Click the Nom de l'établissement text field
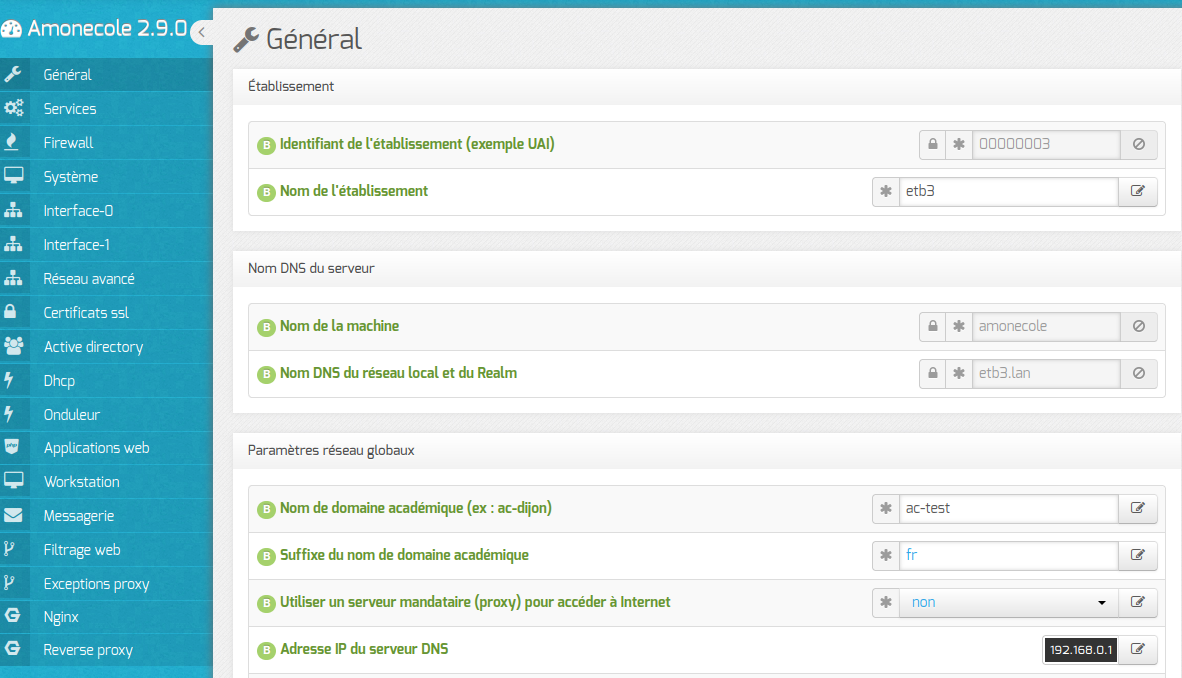 pos(1007,191)
